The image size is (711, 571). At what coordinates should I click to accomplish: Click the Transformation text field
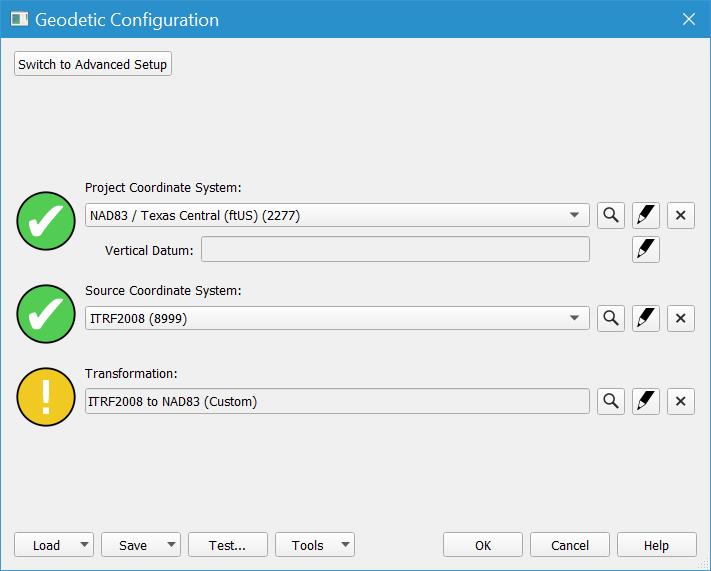click(x=337, y=401)
